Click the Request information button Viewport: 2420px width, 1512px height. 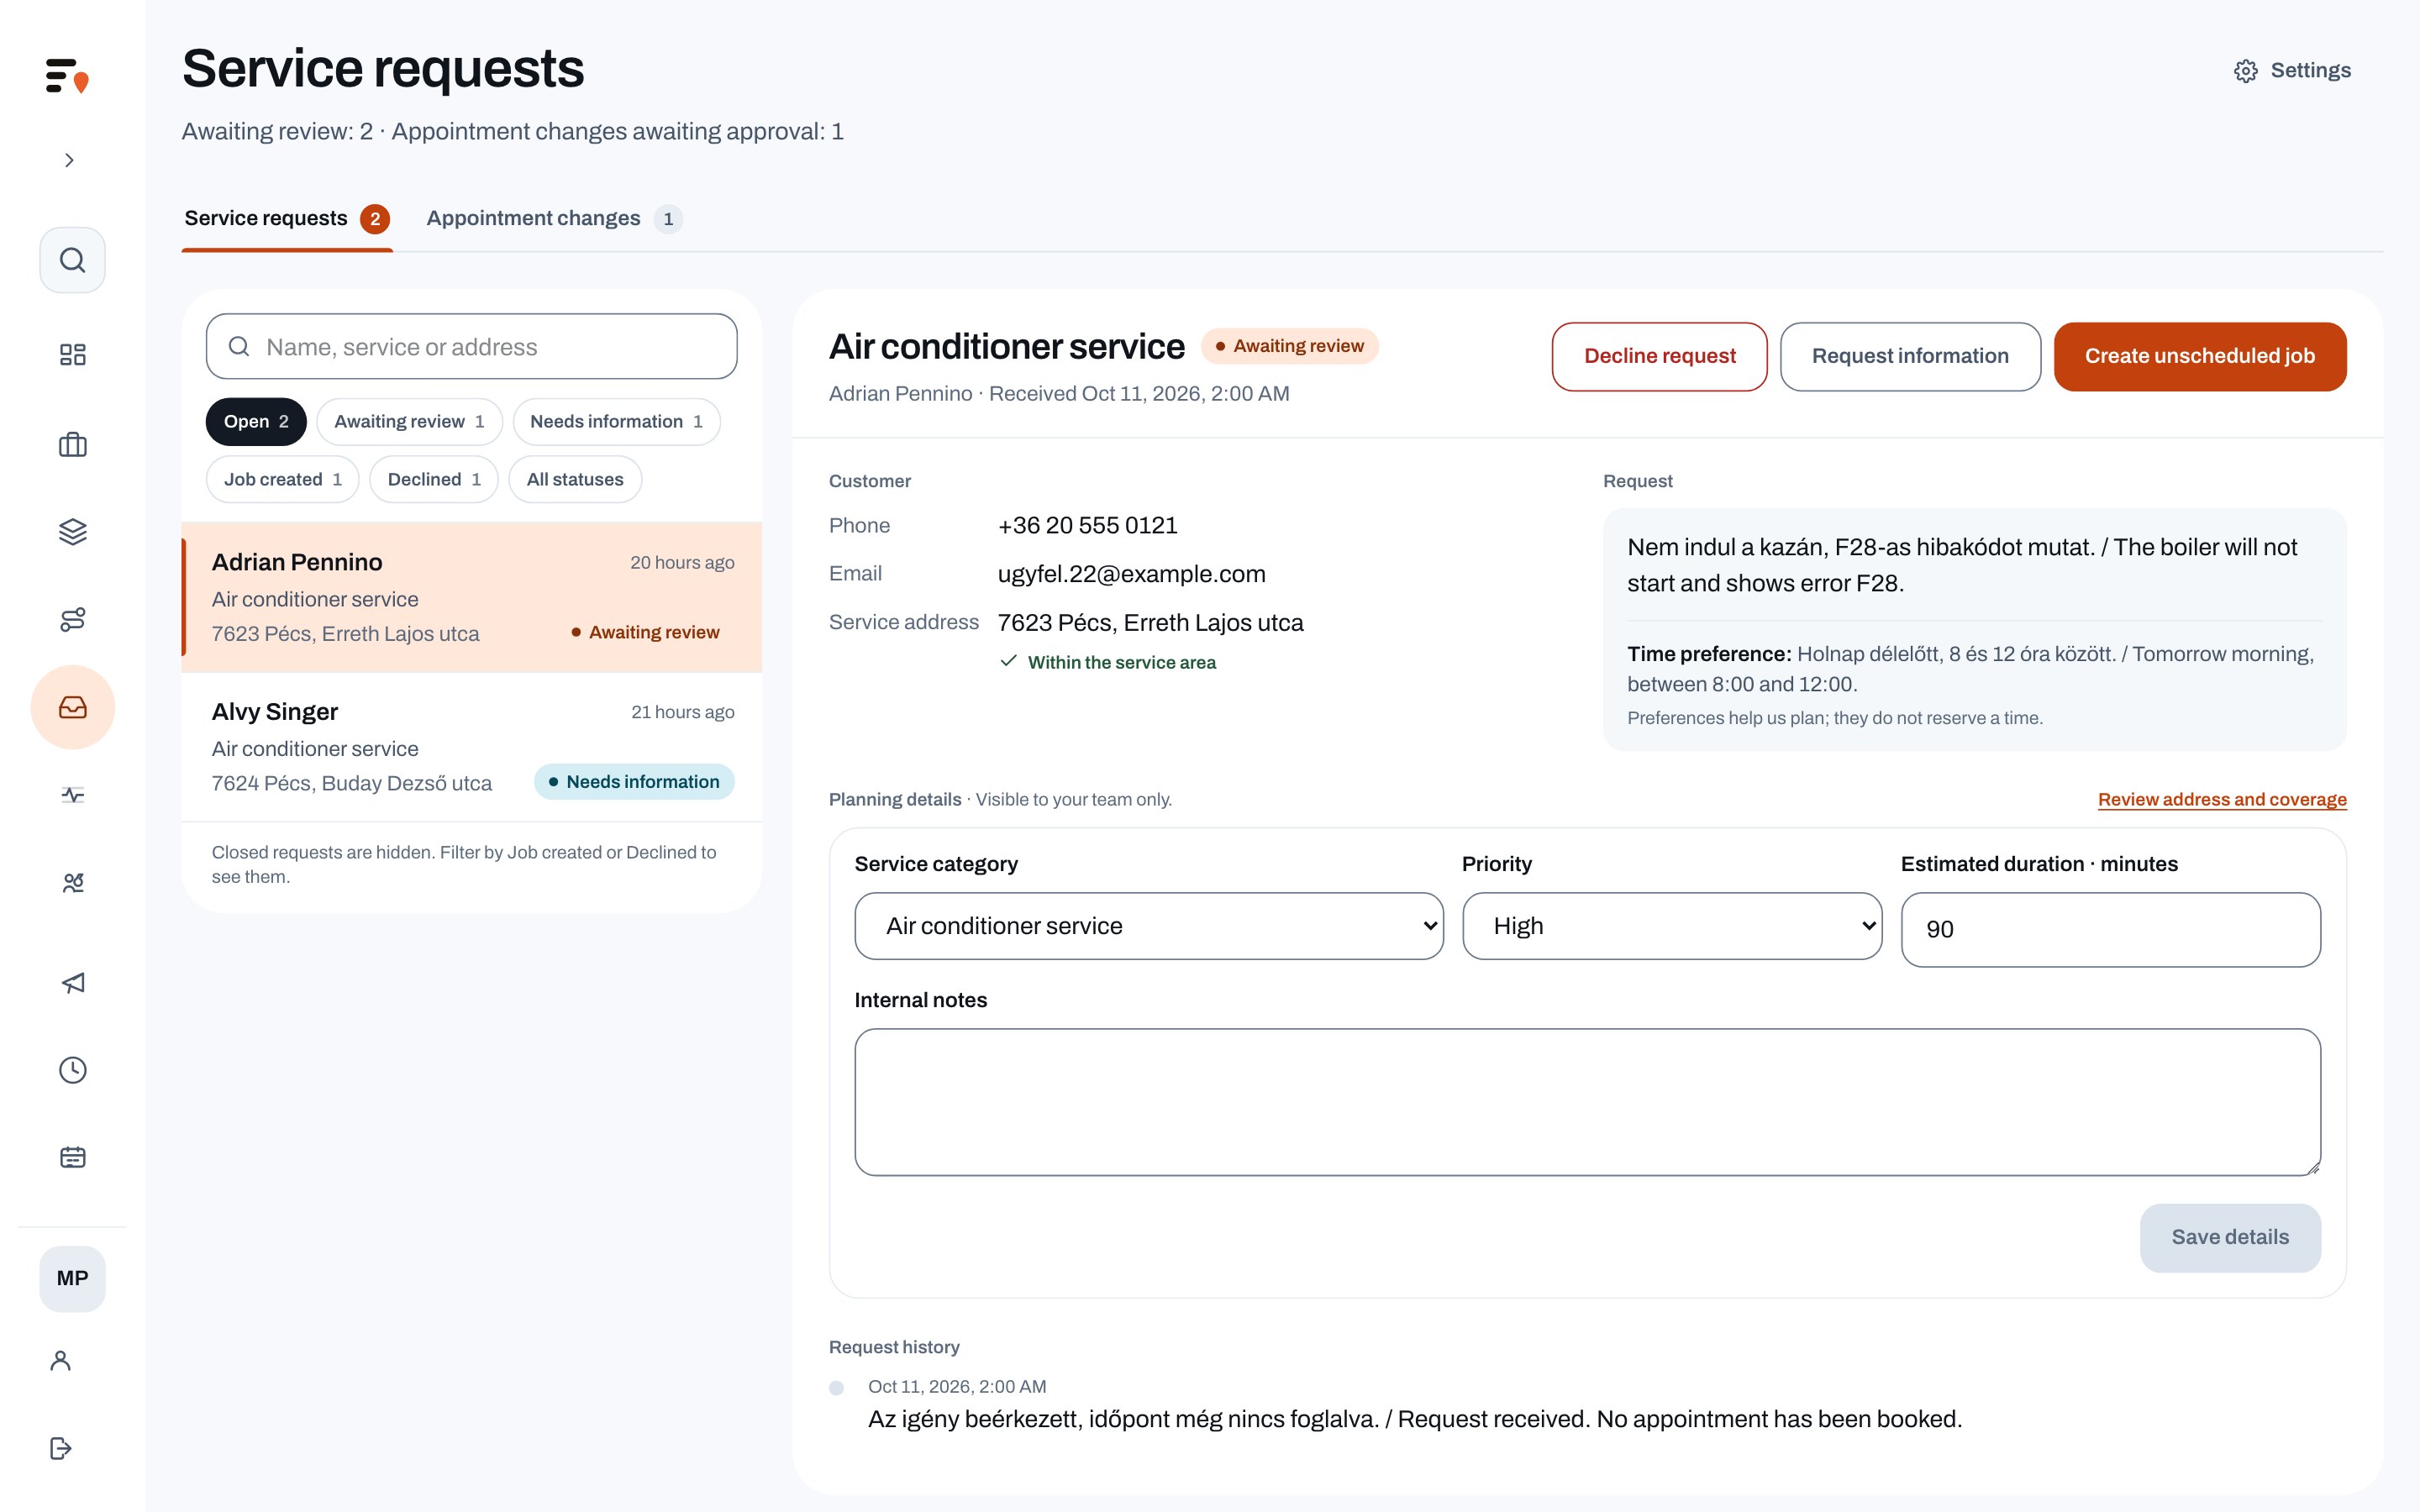pos(1910,356)
